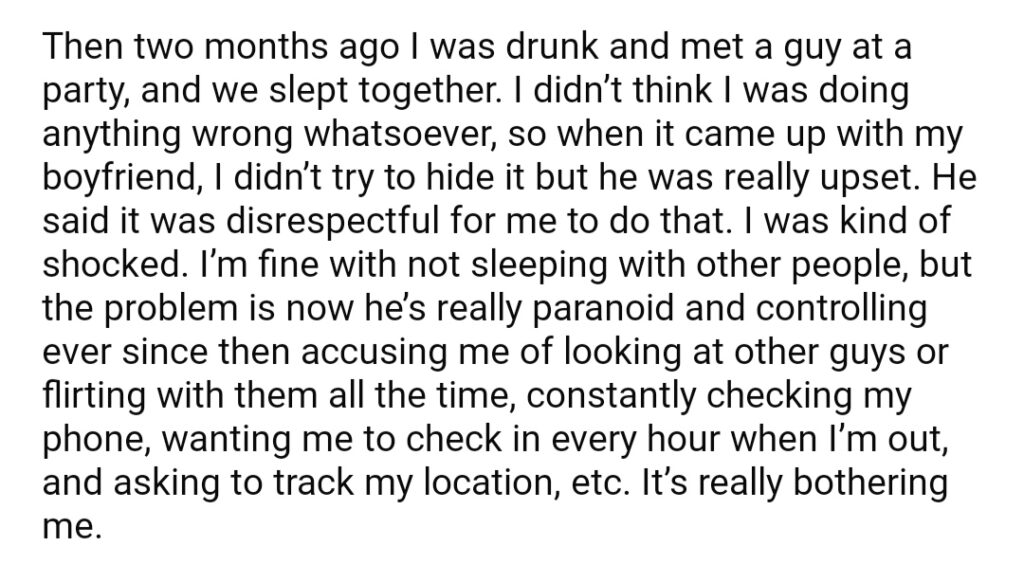Click the word "drunk" in the first line
Image resolution: width=1024 pixels, height=583 pixels.
tap(552, 47)
